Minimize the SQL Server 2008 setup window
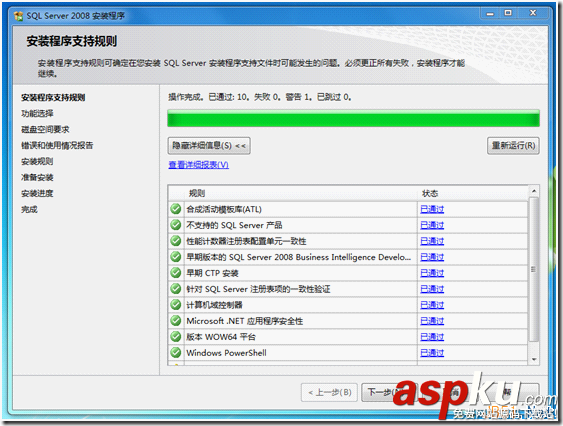Screen dimensions: 563x426 pos(490,14)
